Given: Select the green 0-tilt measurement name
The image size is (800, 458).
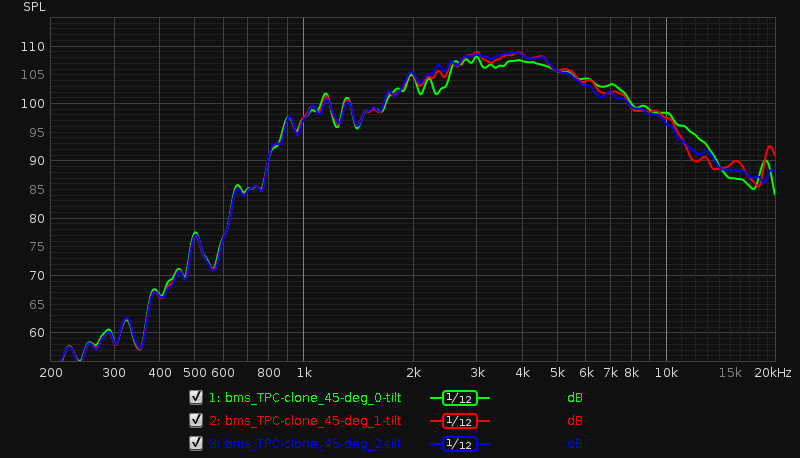Looking at the screenshot, I should pyautogui.click(x=305, y=398).
